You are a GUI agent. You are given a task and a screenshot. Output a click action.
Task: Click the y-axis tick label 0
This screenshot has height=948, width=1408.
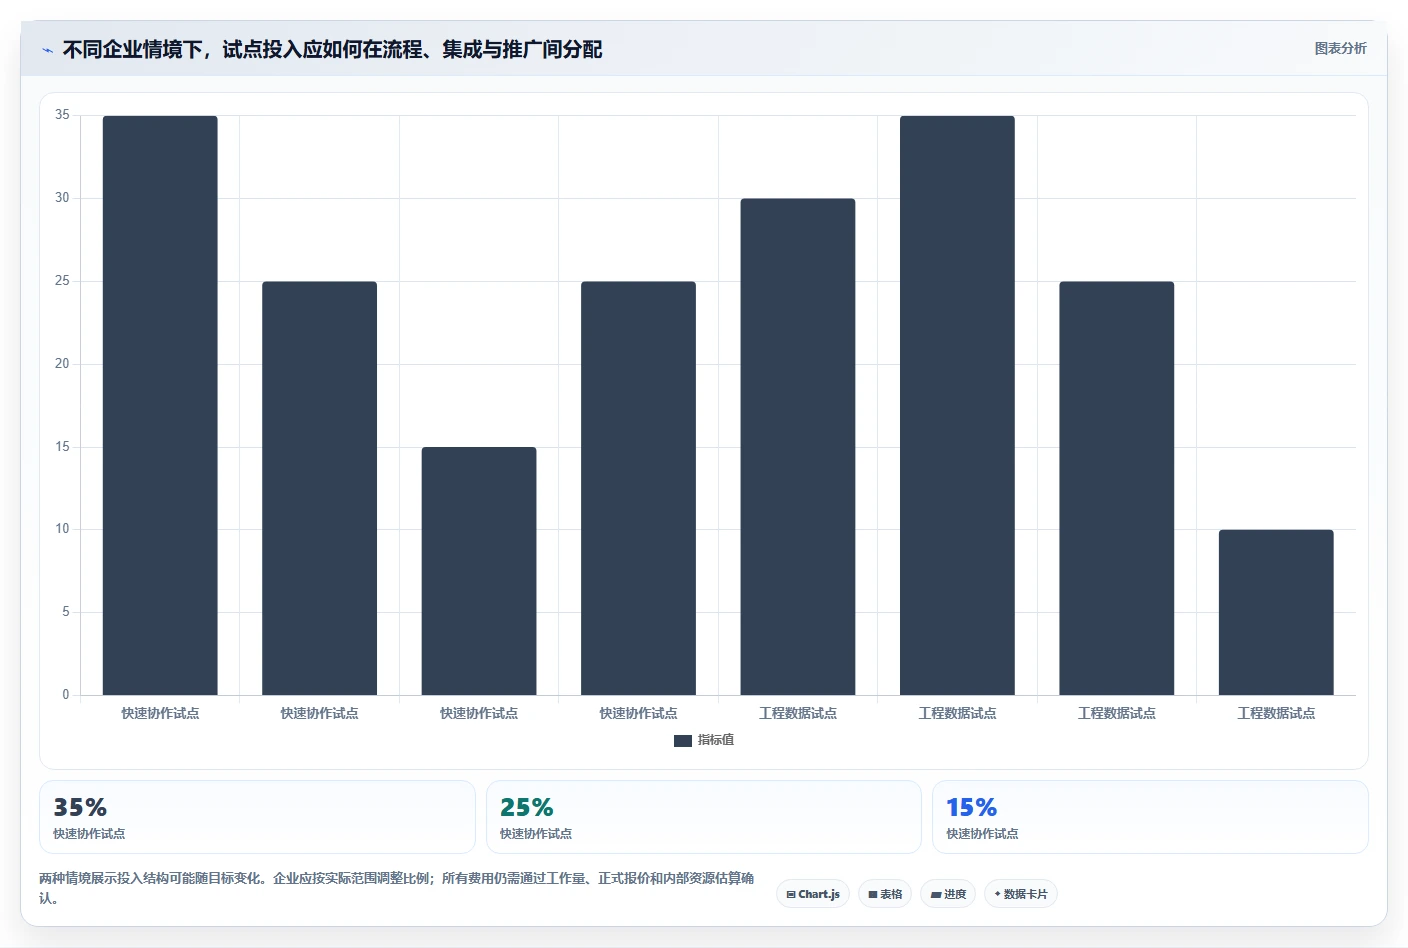tap(66, 695)
